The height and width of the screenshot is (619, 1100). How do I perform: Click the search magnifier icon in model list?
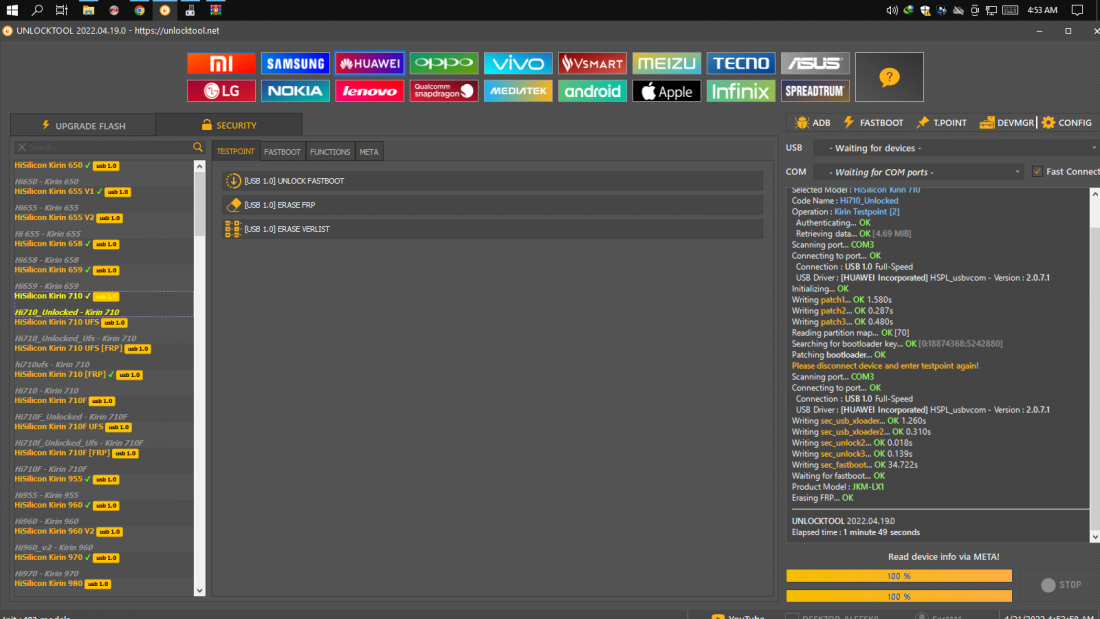click(198, 147)
